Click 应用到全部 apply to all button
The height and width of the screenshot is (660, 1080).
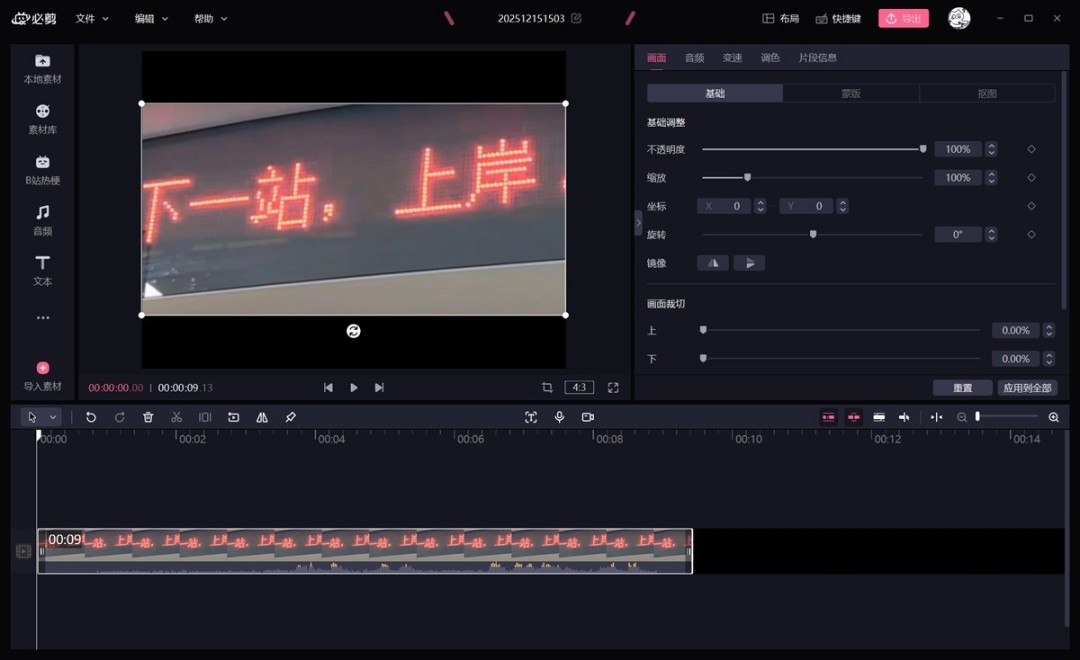[x=1027, y=387]
